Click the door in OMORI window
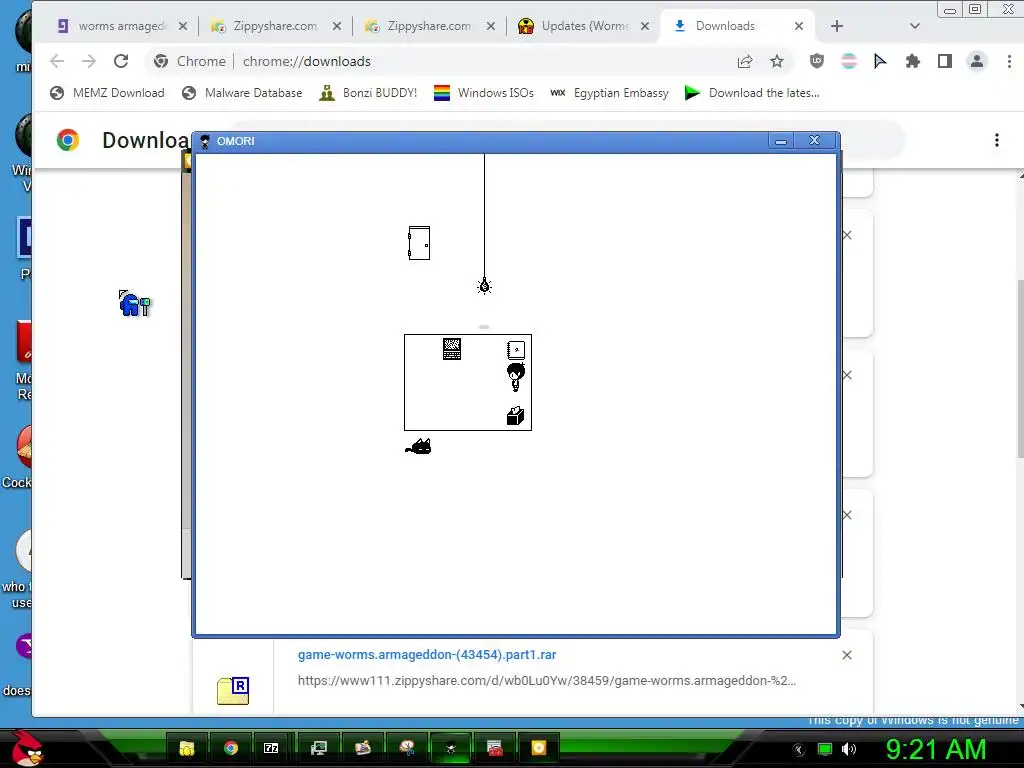The height and width of the screenshot is (768, 1024). point(419,243)
